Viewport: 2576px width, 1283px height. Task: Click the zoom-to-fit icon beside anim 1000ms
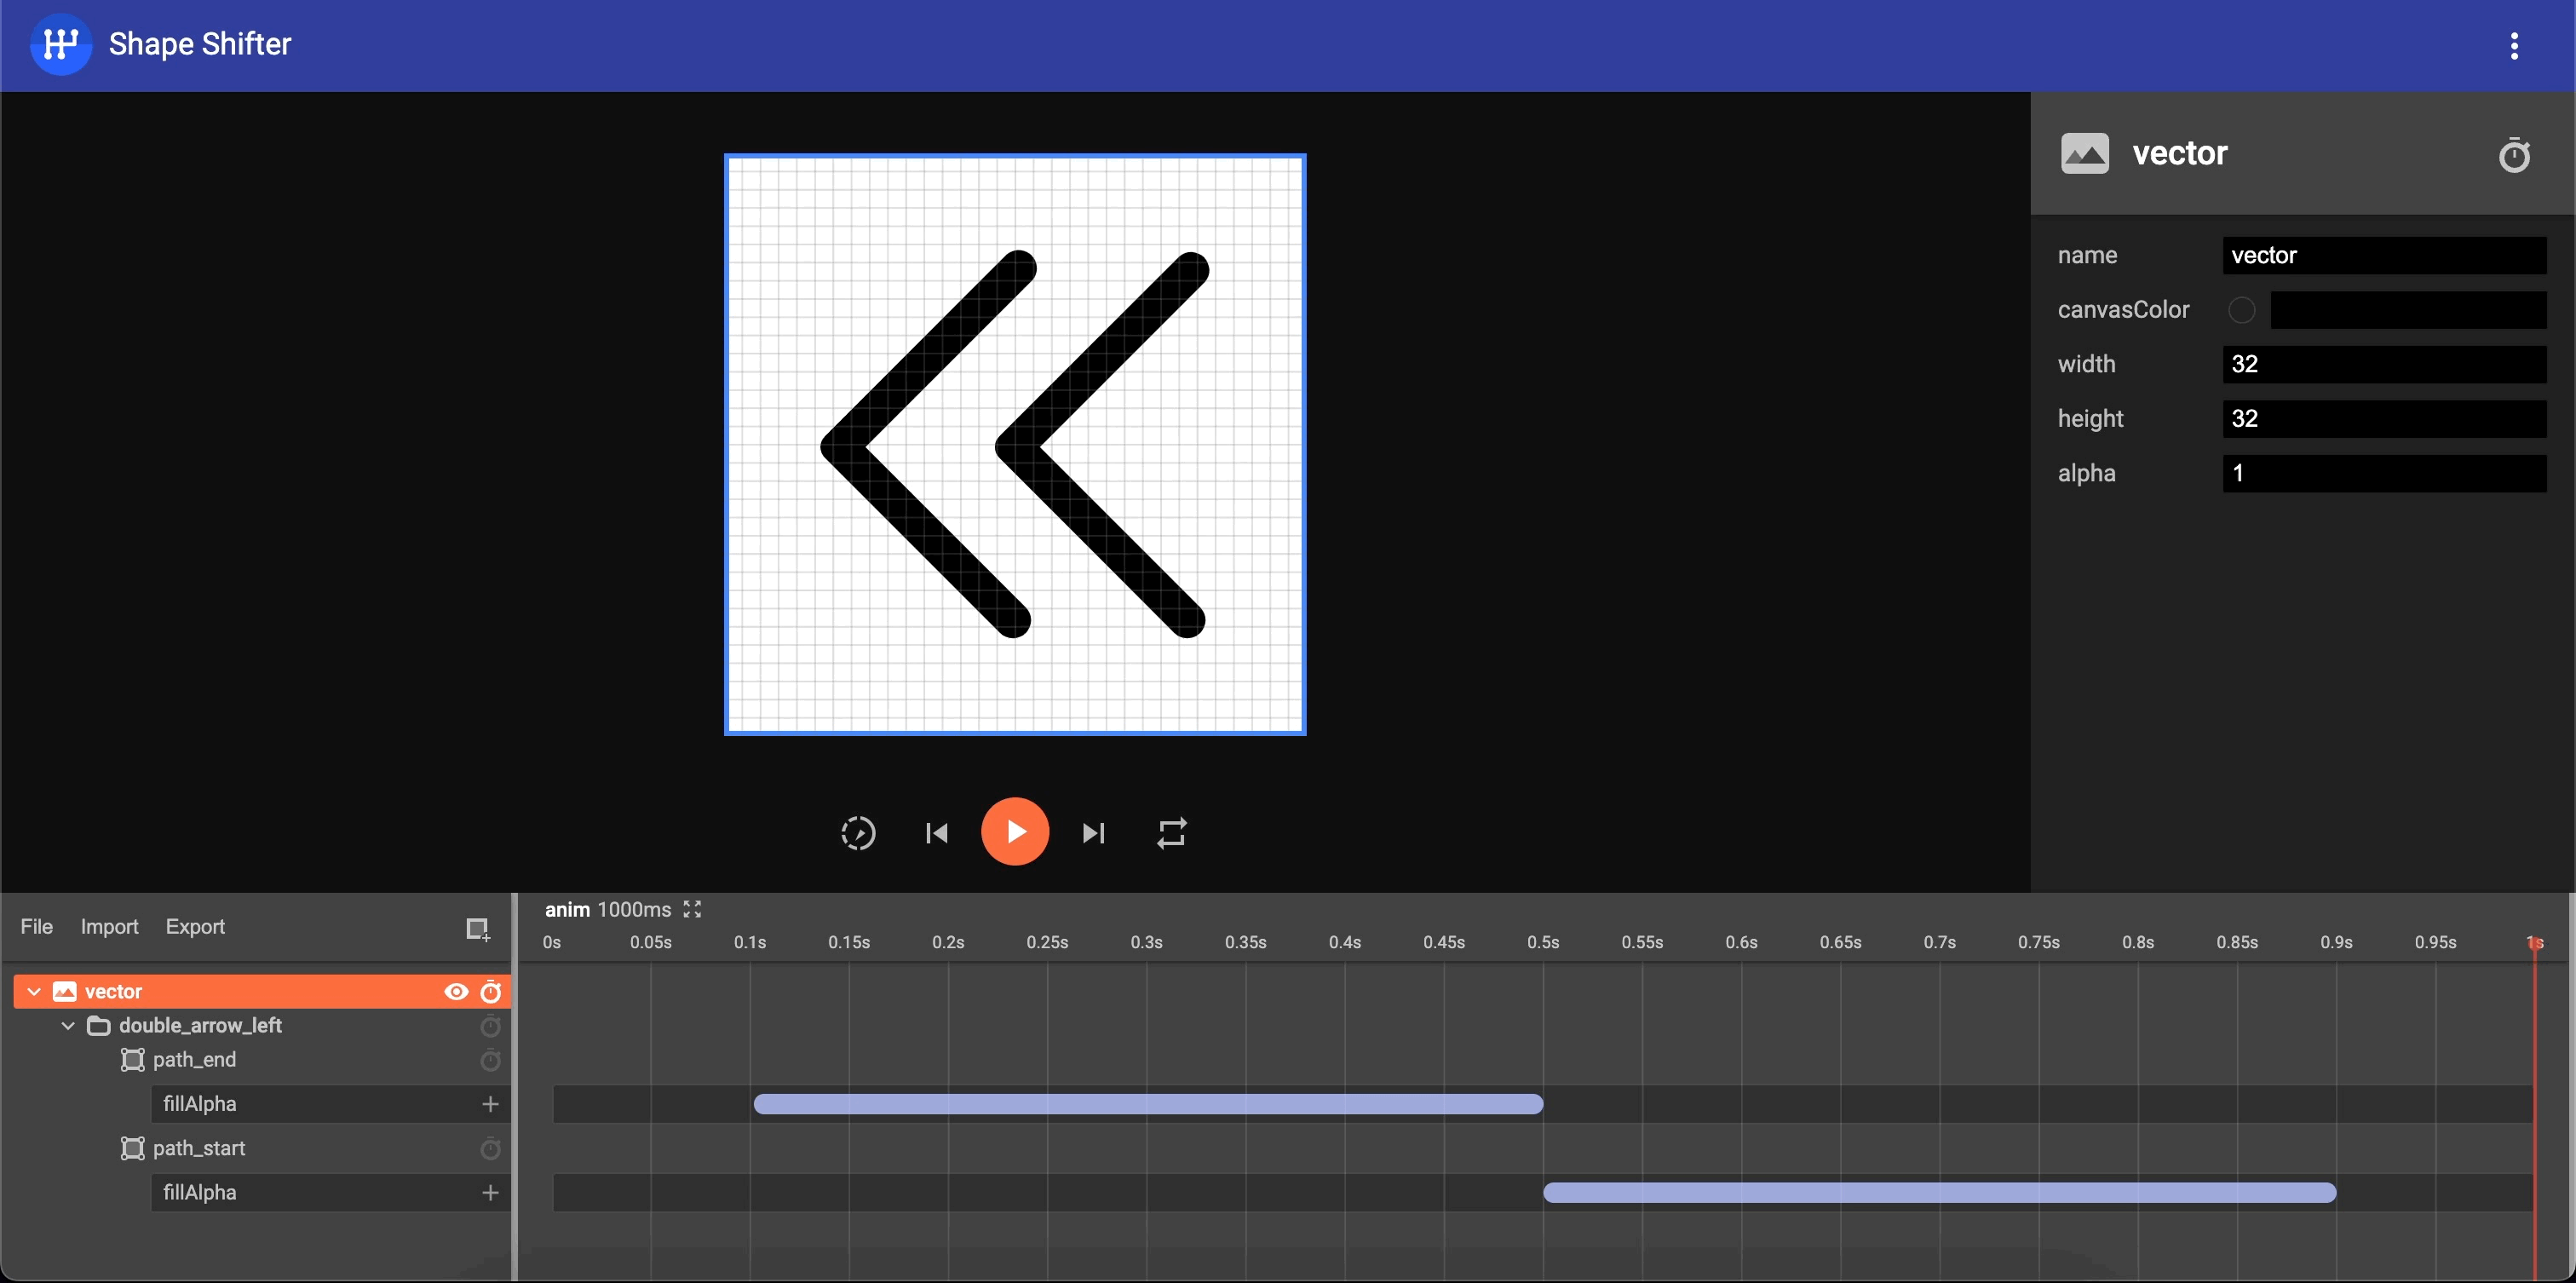click(x=692, y=909)
